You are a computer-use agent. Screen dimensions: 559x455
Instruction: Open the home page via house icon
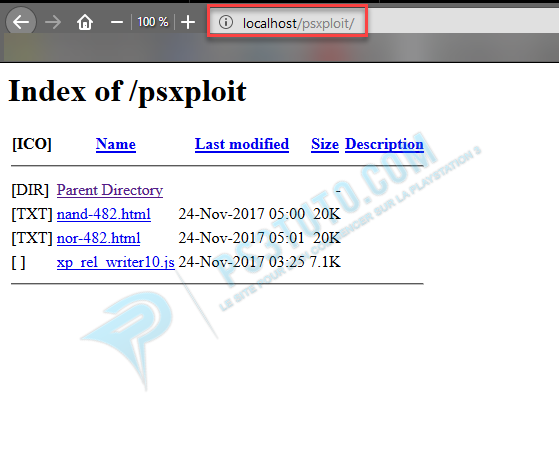[85, 22]
